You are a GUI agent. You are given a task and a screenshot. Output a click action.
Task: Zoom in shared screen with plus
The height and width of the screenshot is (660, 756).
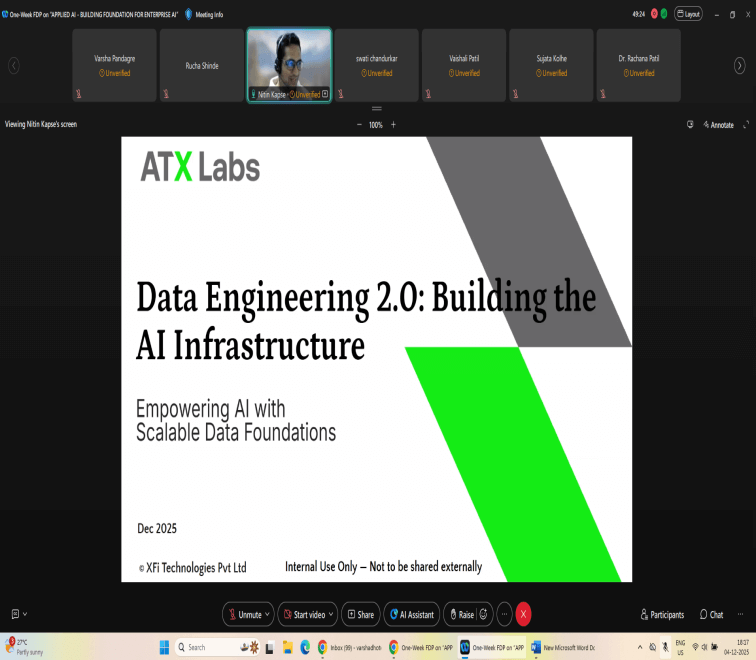click(393, 125)
